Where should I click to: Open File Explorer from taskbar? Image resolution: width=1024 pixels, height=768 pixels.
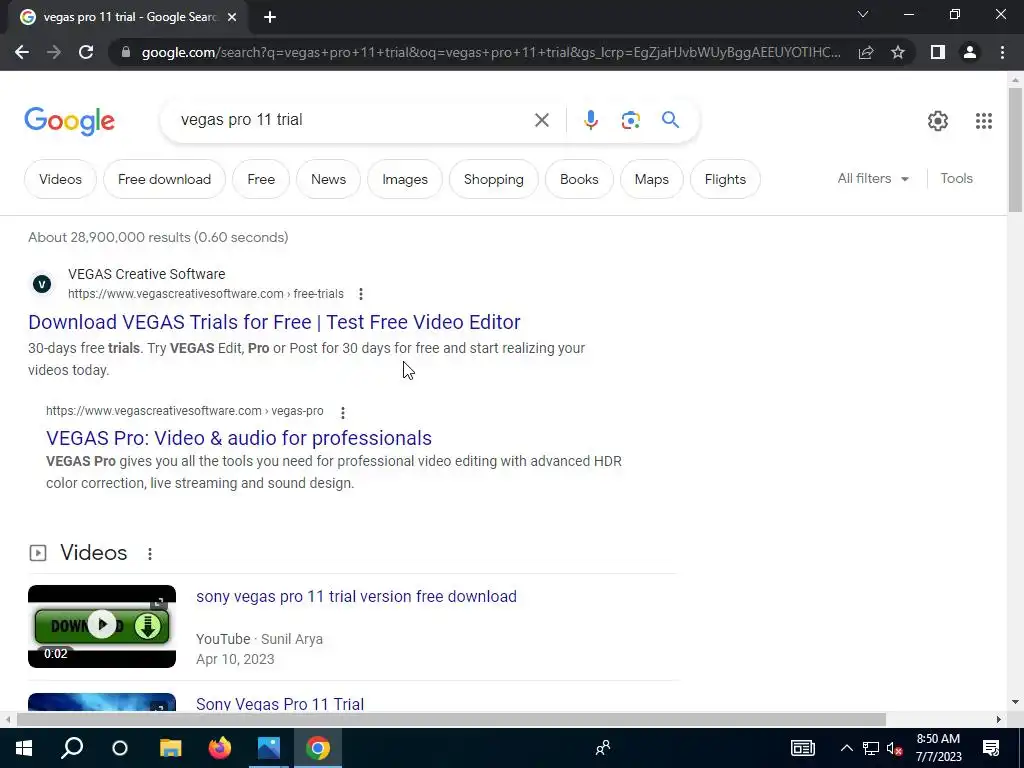click(170, 748)
